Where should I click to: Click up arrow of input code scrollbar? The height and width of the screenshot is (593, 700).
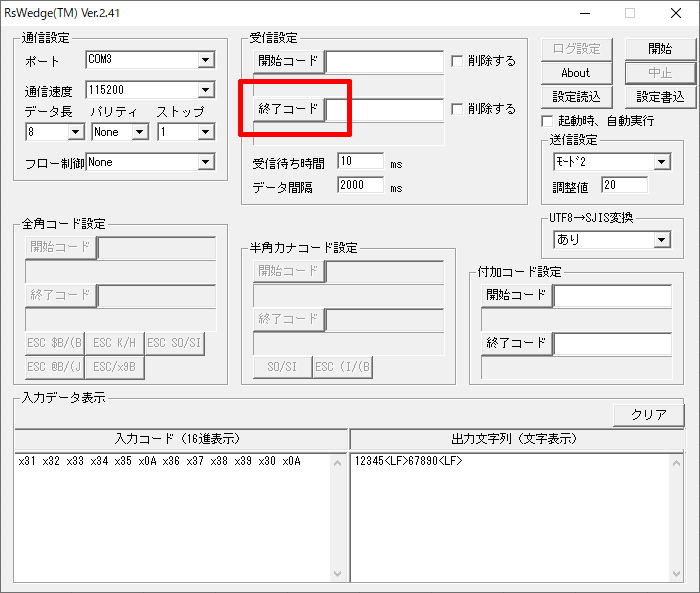click(338, 463)
